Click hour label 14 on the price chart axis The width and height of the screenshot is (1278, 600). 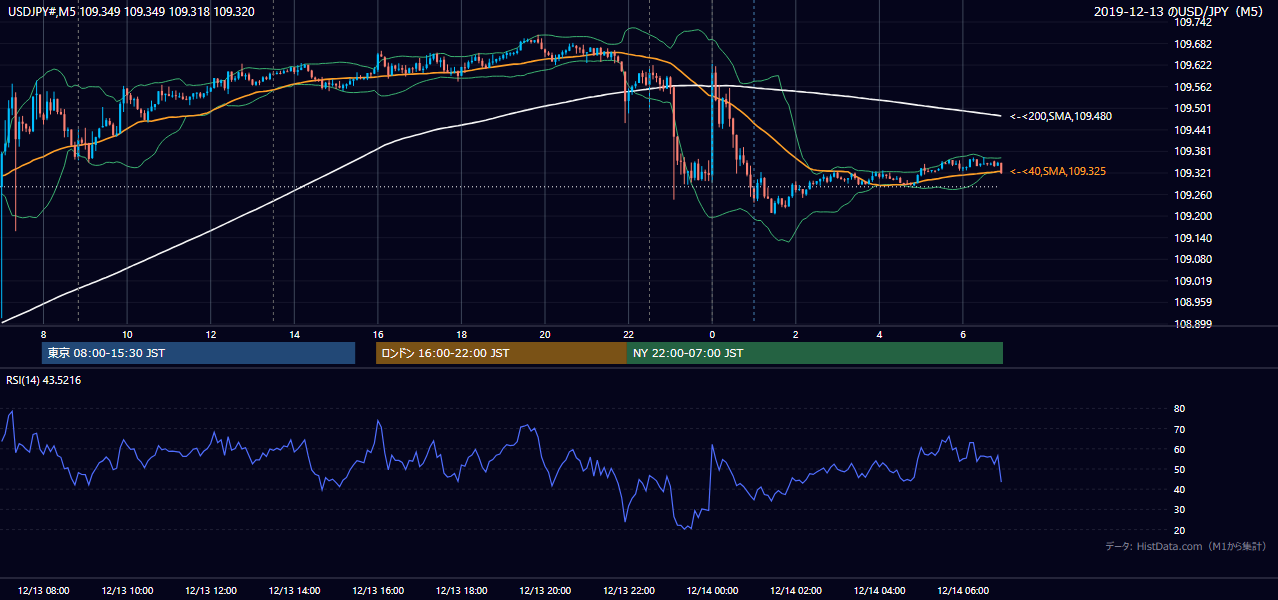point(294,333)
